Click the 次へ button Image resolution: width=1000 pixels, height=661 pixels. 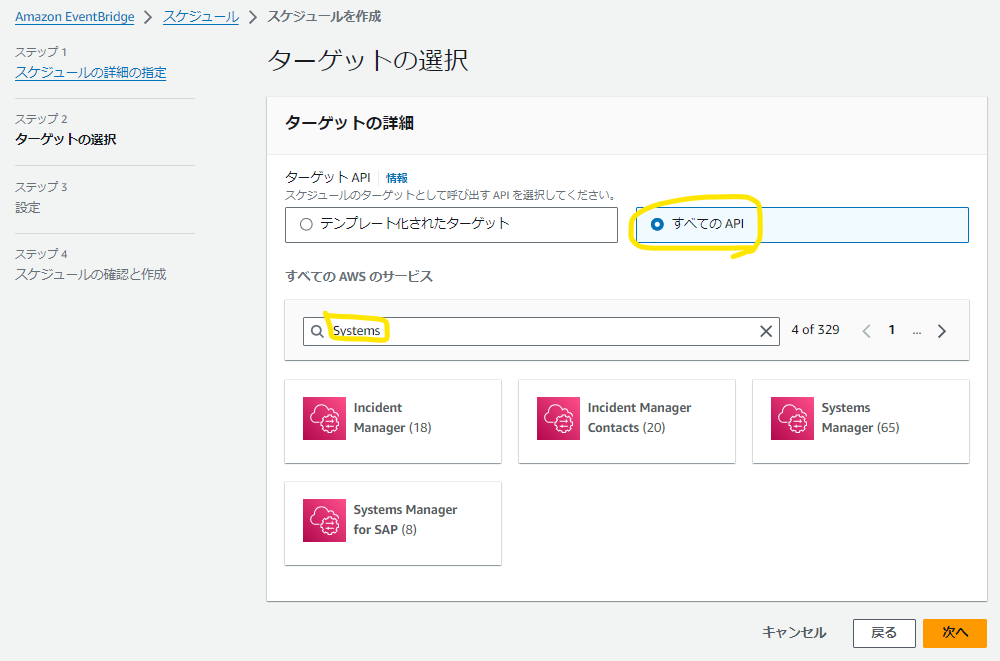pyautogui.click(x=955, y=633)
